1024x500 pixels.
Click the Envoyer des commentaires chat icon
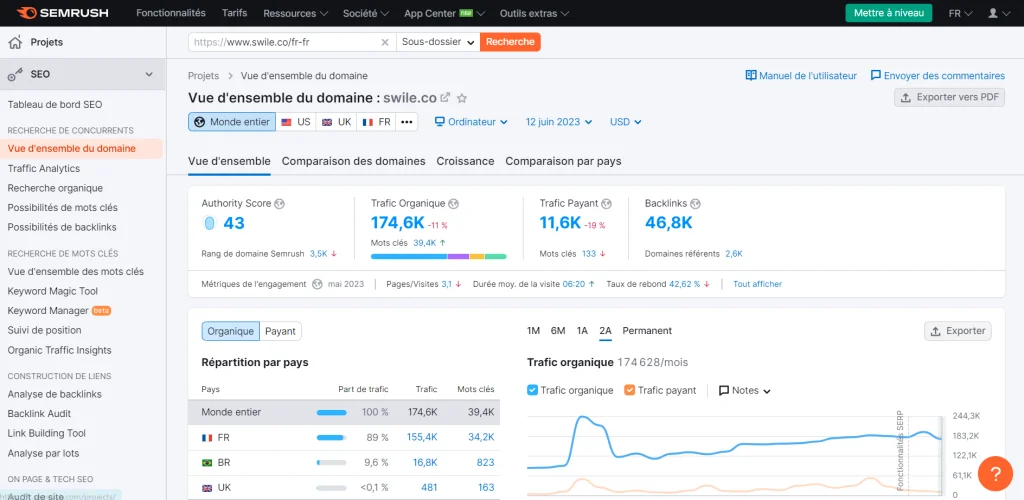(876, 76)
